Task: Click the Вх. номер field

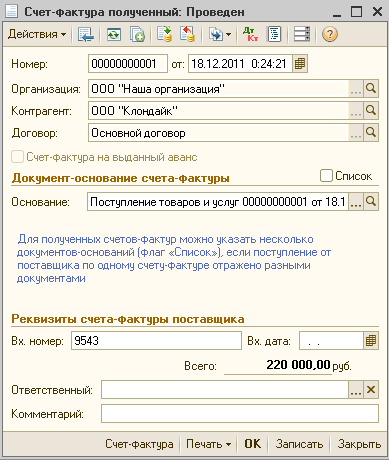Action: pos(156,341)
